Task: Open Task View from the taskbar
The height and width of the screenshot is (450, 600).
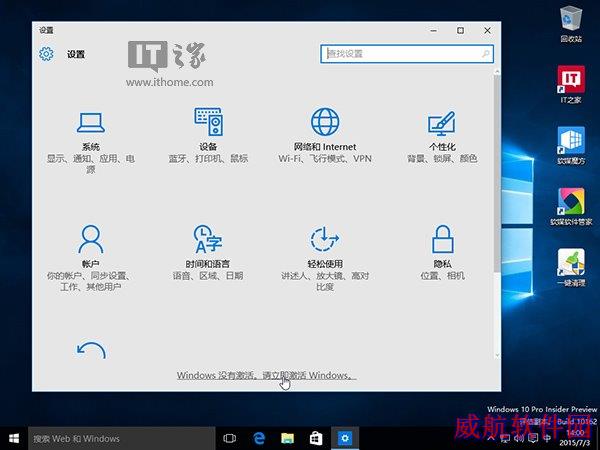Action: [230, 439]
